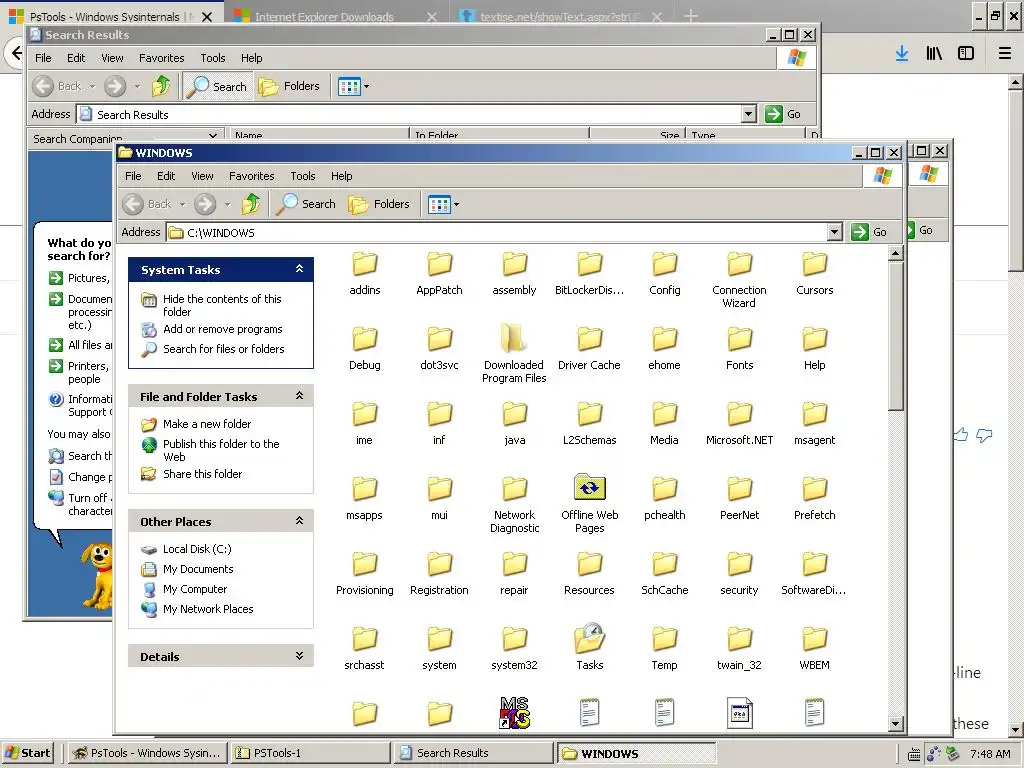Viewport: 1024px width, 768px height.
Task: Open Views dropdown in Search Results toolbar
Action: (x=366, y=86)
